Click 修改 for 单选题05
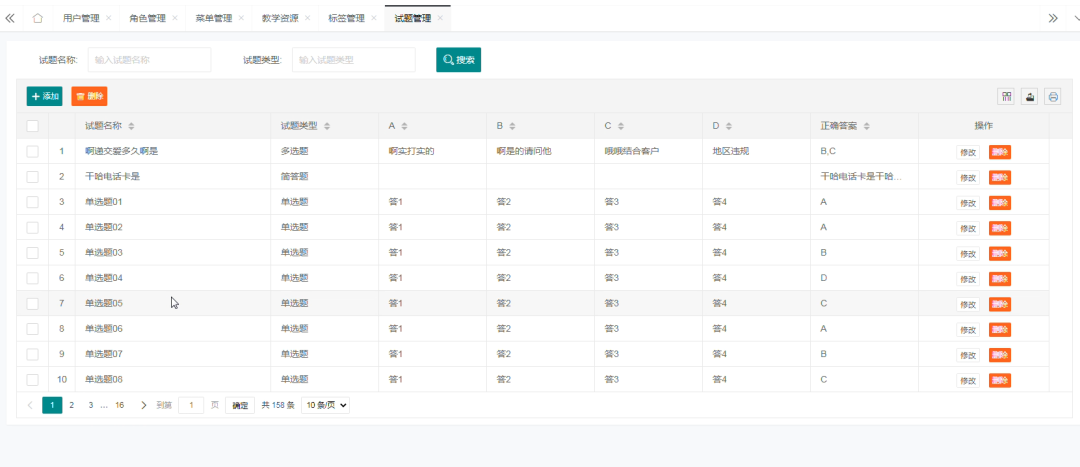The width and height of the screenshot is (1080, 467). tap(968, 304)
